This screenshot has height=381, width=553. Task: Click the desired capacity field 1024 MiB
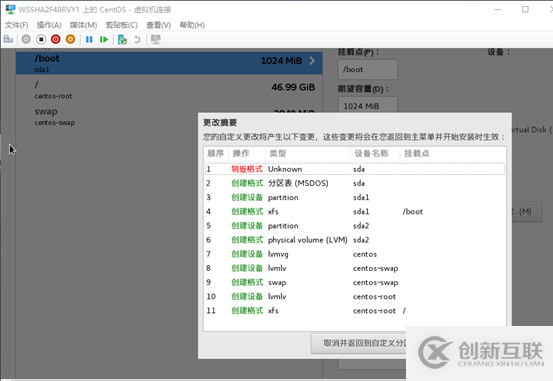(367, 105)
